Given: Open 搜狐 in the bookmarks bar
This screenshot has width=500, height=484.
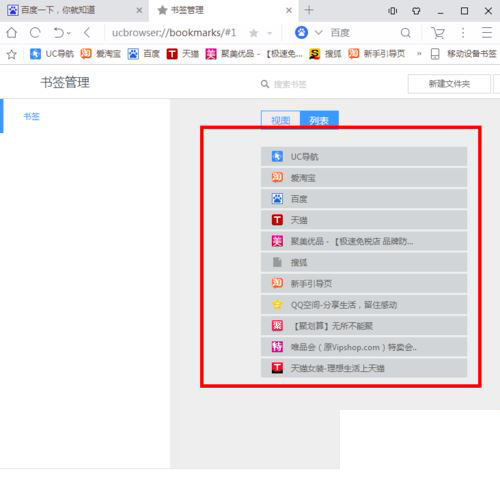Looking at the screenshot, I should 325,54.
